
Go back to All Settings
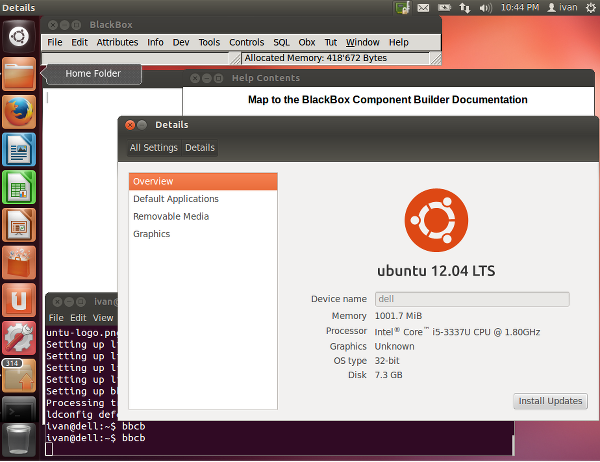pyautogui.click(x=153, y=148)
